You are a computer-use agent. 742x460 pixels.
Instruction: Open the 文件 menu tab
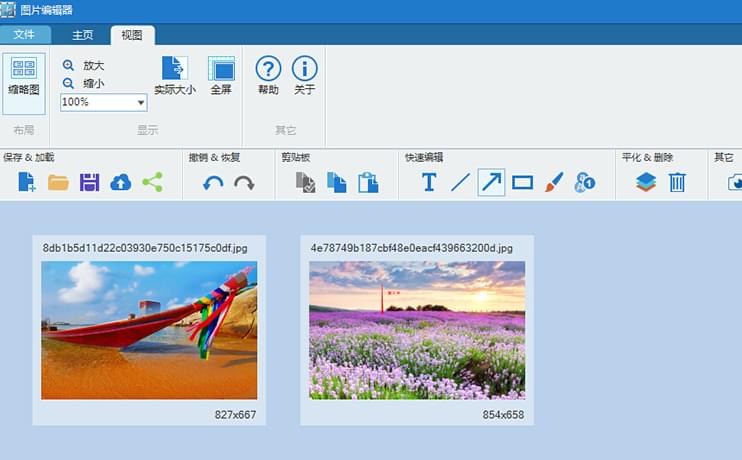[x=24, y=35]
